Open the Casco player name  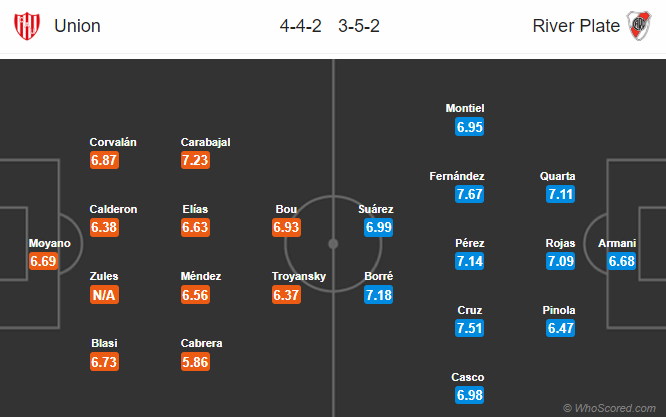pos(468,377)
